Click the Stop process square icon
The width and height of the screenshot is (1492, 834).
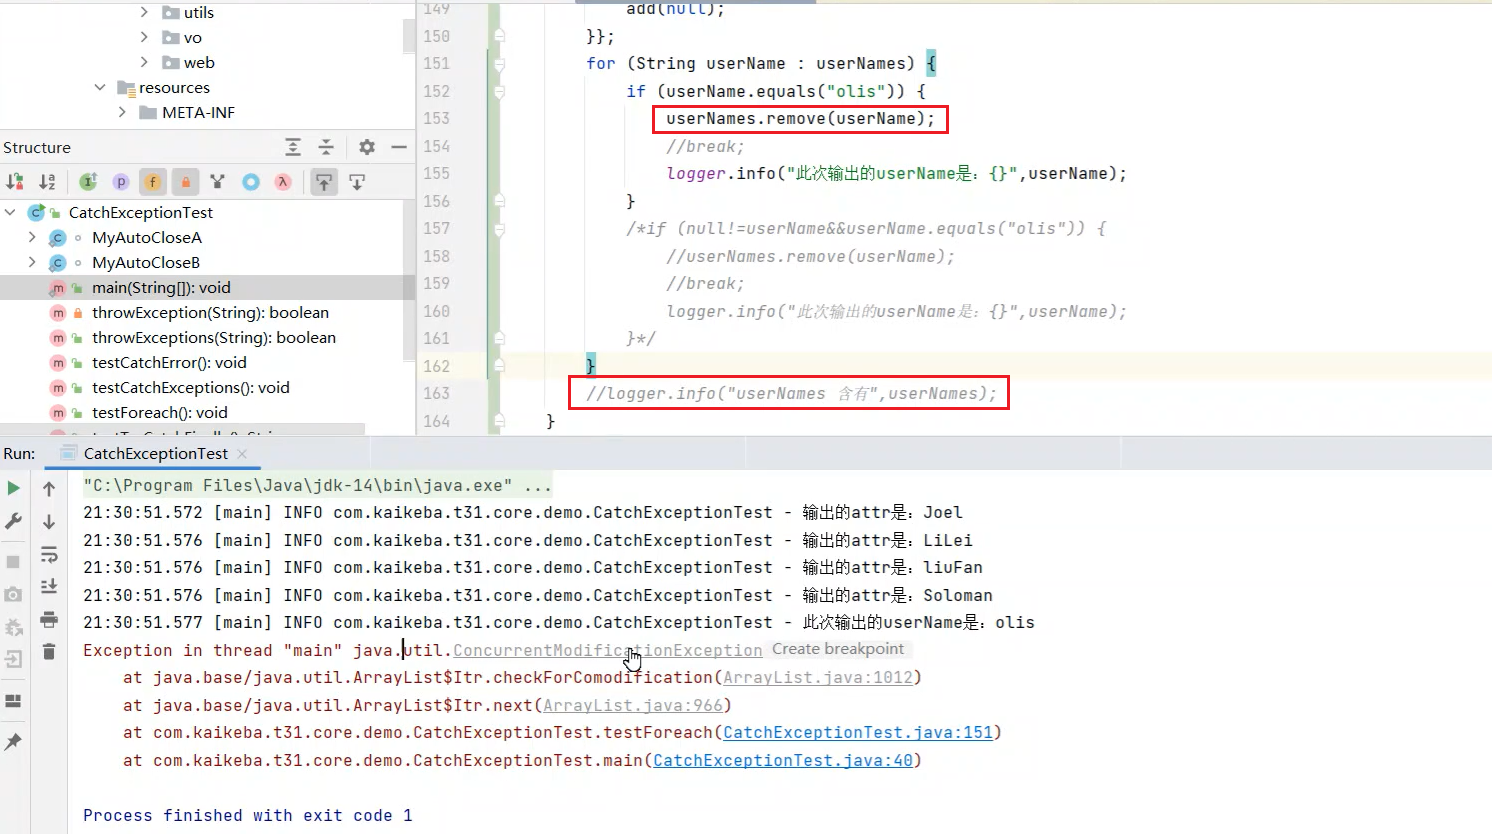click(13, 562)
